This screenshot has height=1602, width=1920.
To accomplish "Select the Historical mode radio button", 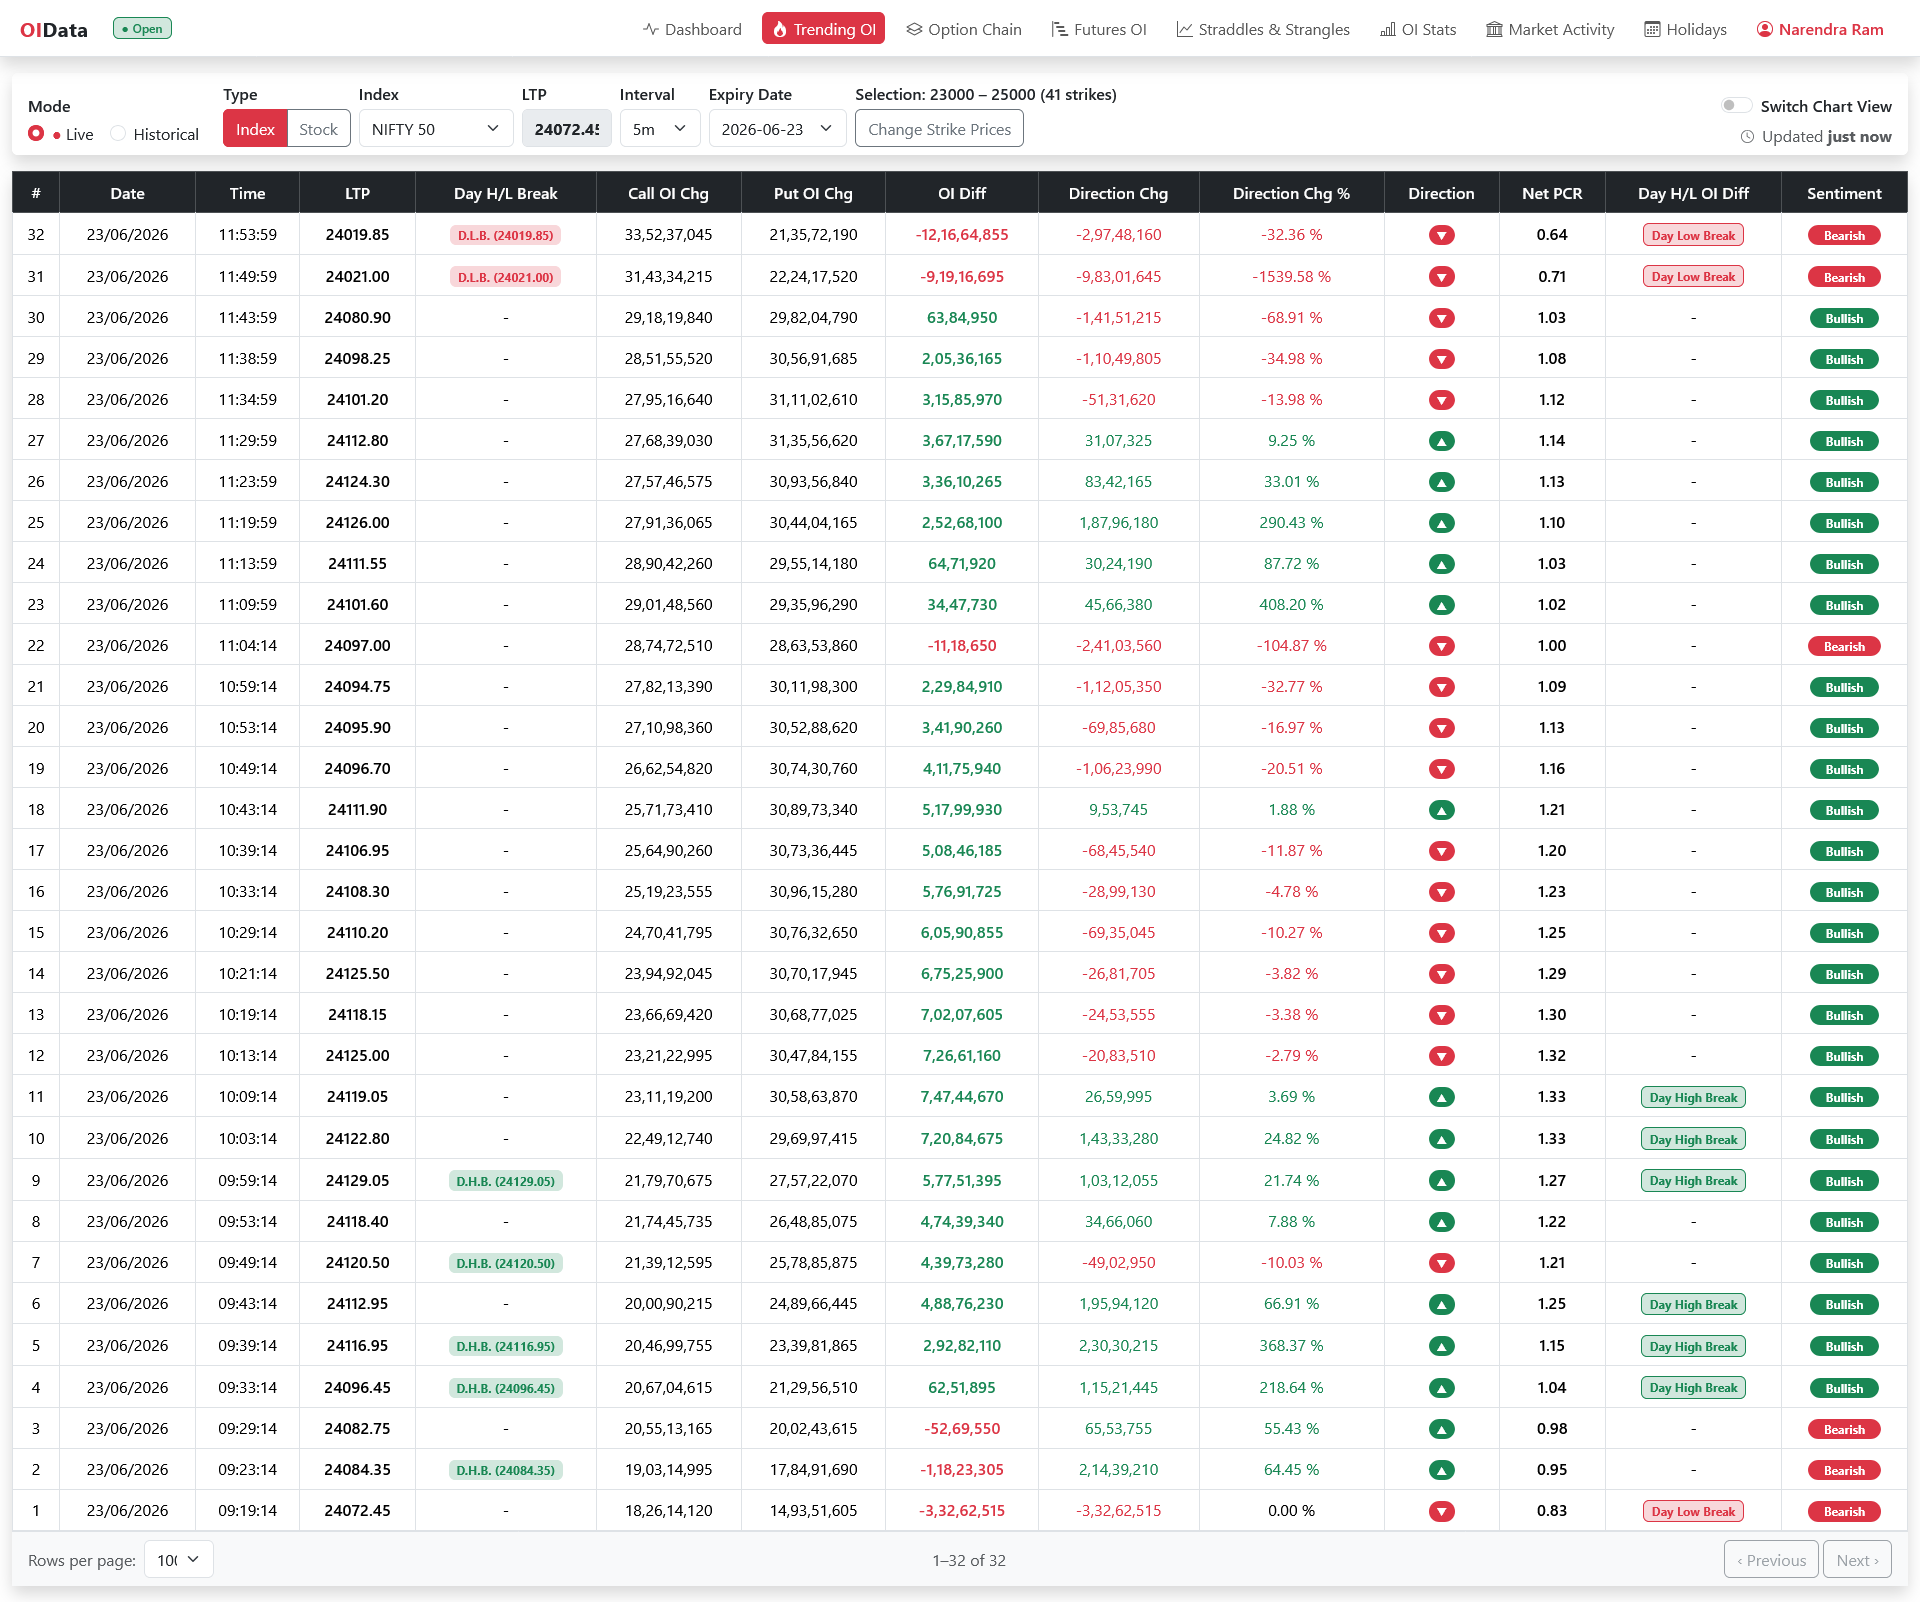I will pos(118,133).
